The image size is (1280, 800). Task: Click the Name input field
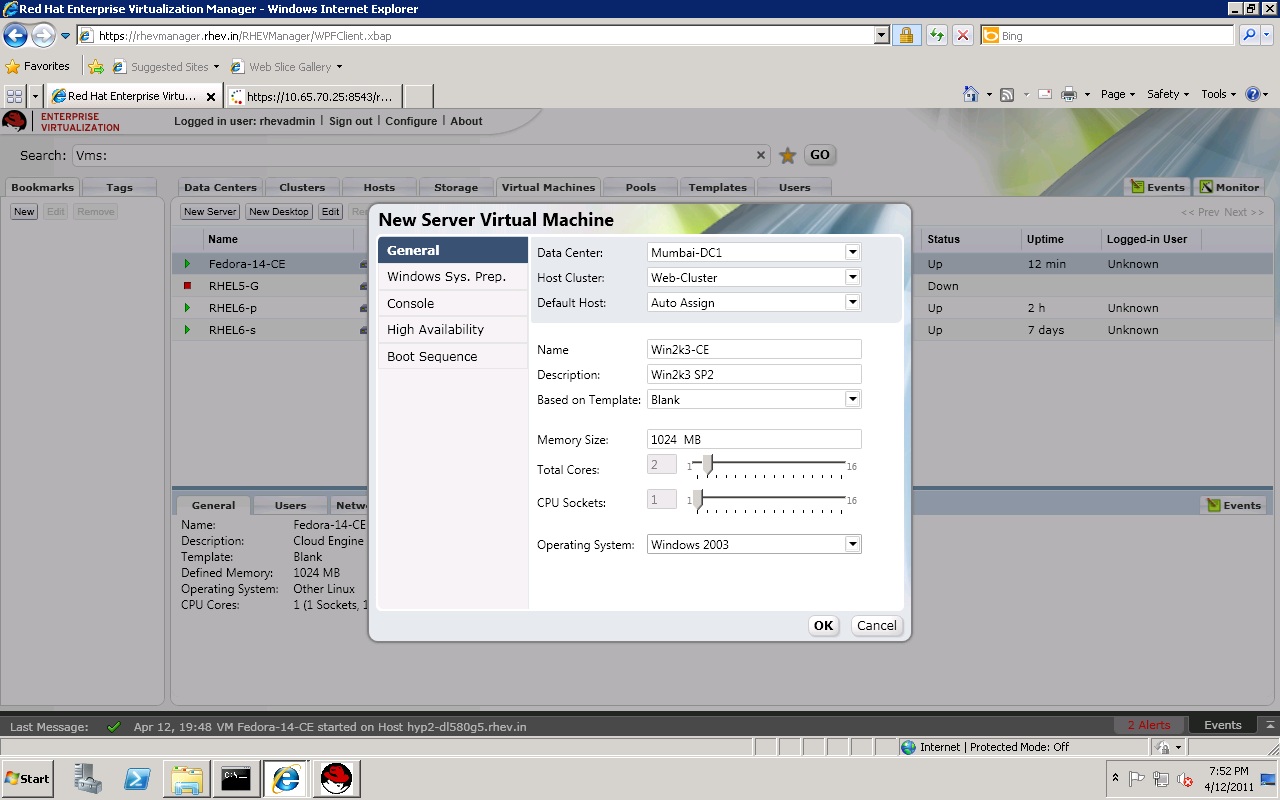click(754, 350)
